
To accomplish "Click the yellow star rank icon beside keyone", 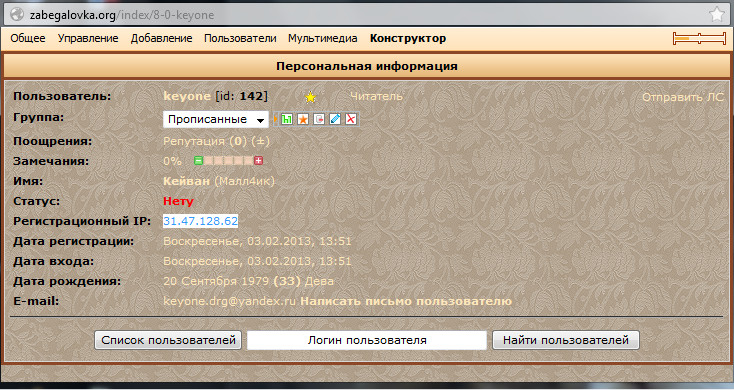I will (x=310, y=97).
